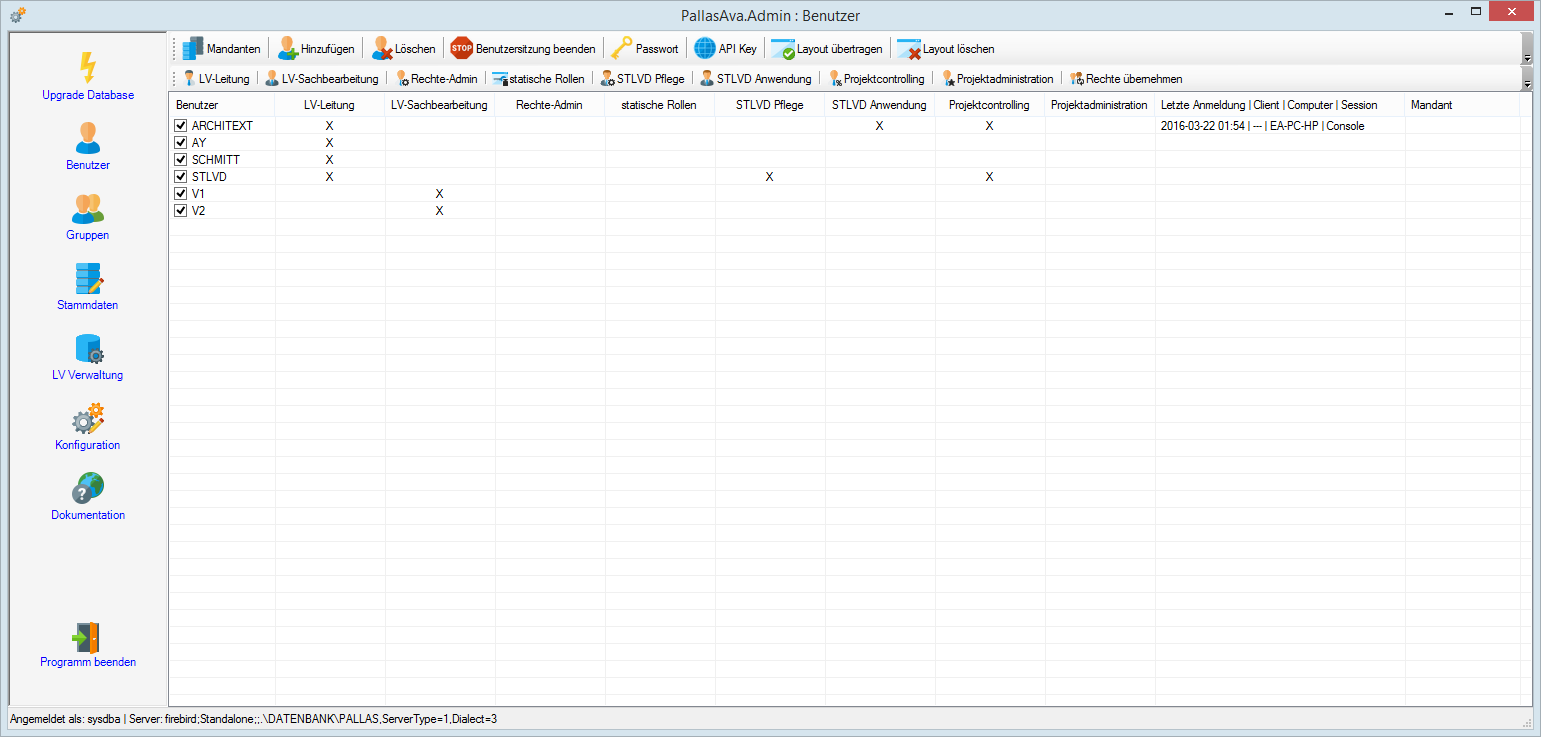Toggle the STLVD Pflege role button
Viewport: 1541px width, 737px height.
tap(642, 78)
